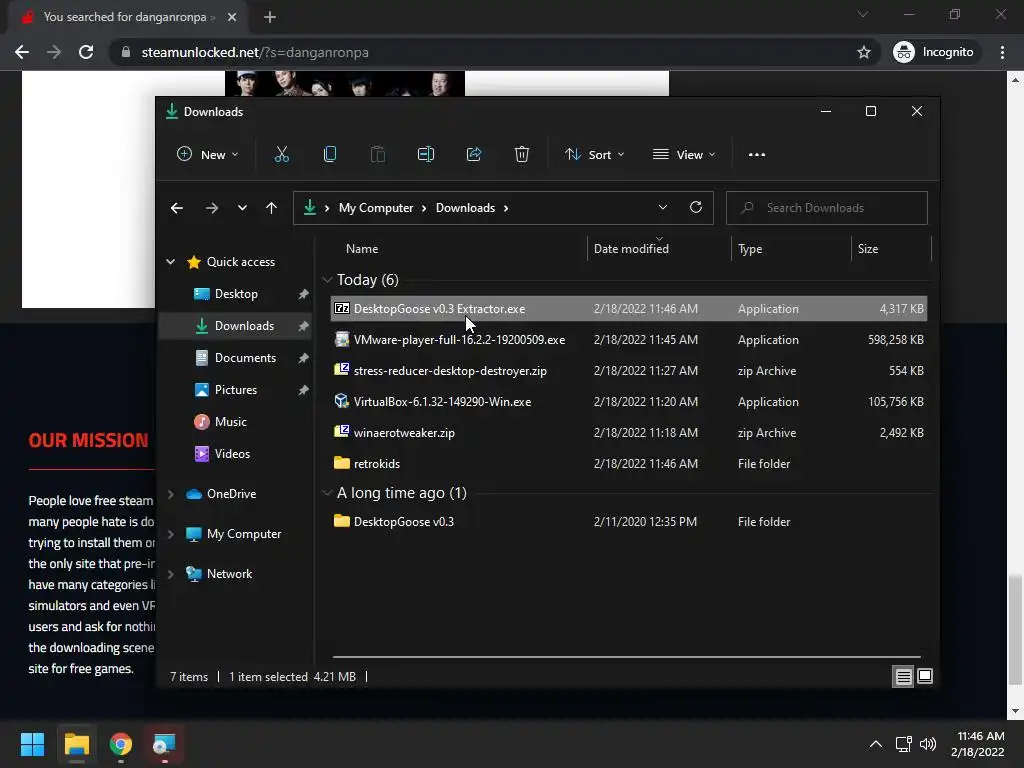
Task: Expand the Network tree node
Action: 170,574
